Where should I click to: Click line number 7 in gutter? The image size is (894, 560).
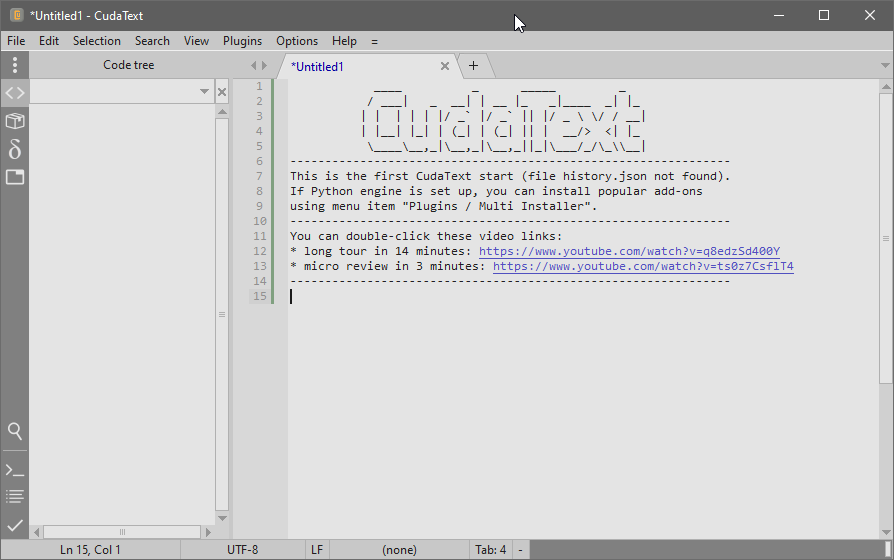pyautogui.click(x=259, y=176)
